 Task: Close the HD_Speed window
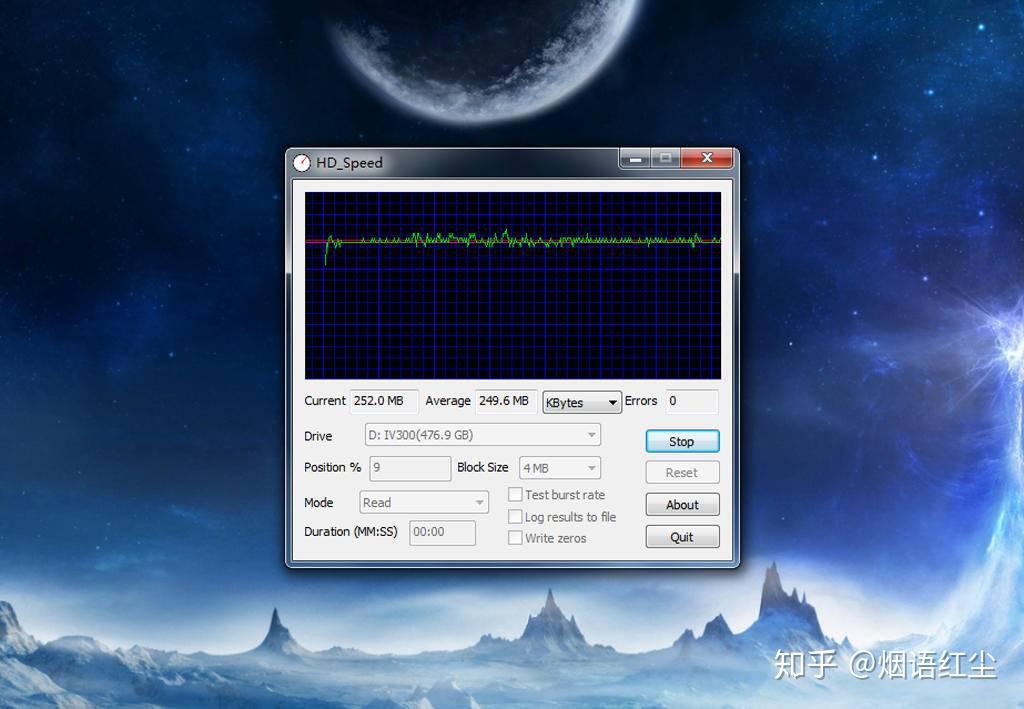(x=707, y=158)
